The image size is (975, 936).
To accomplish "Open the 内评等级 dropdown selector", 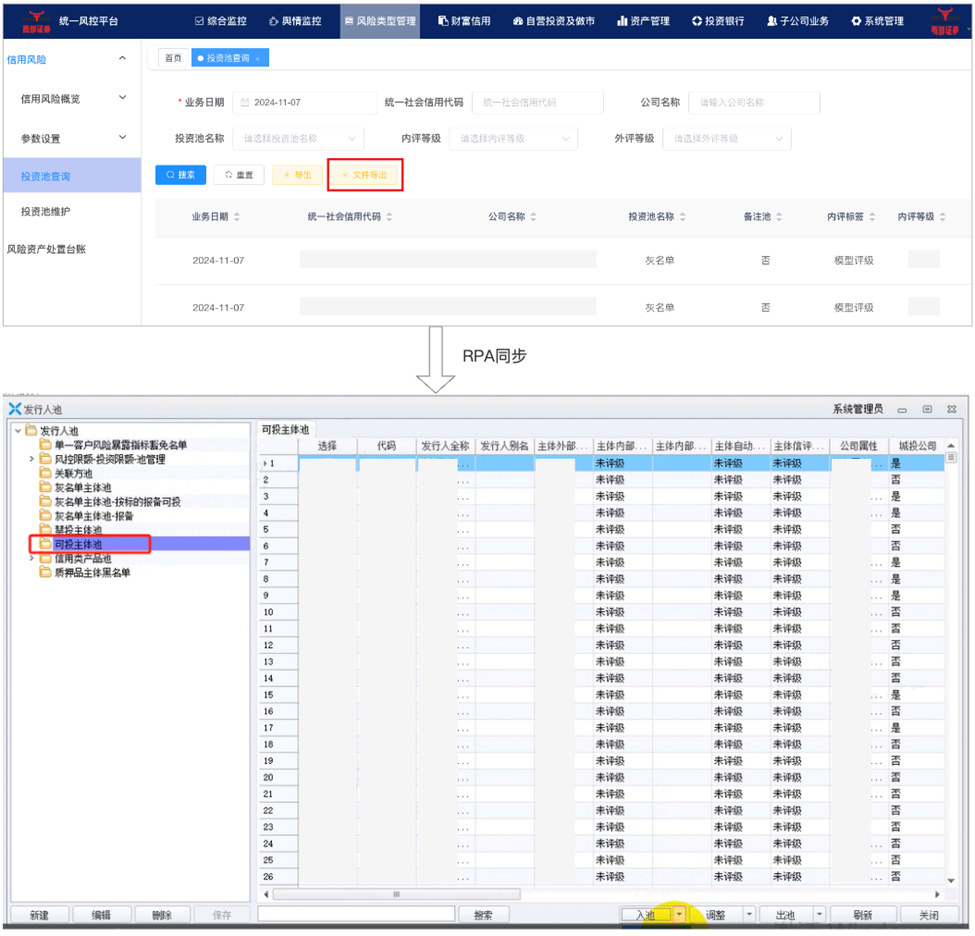I will 513,139.
